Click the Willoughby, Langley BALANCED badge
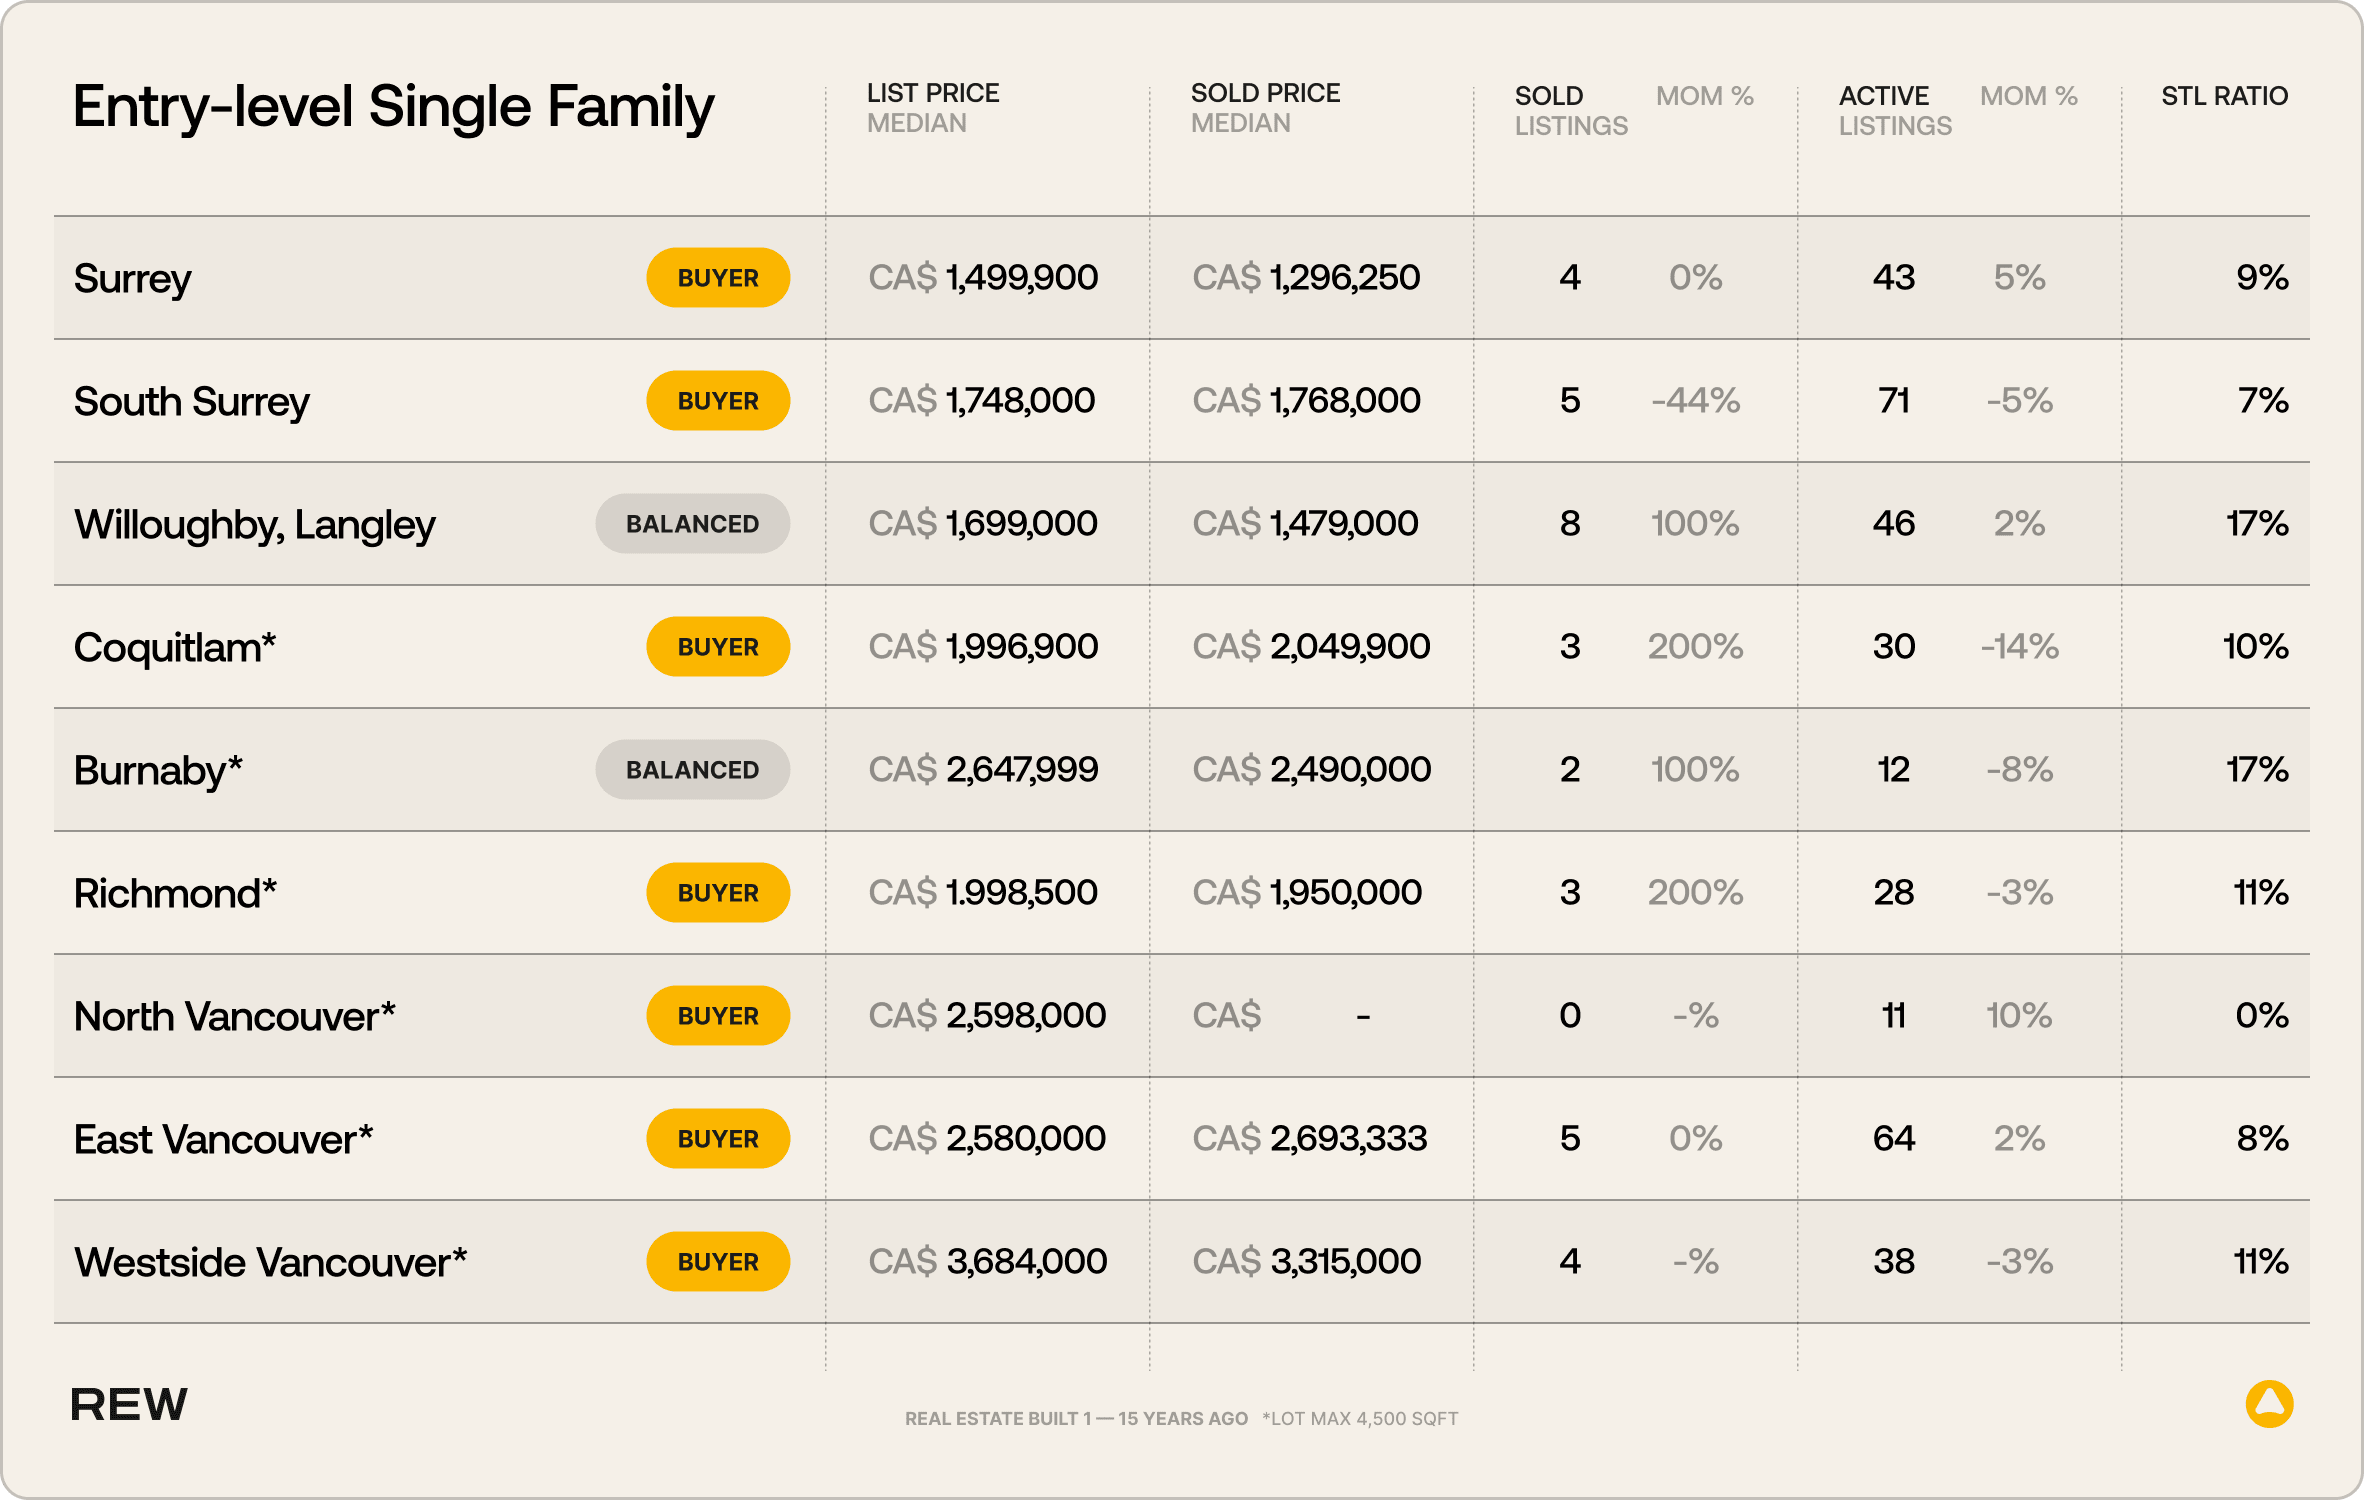The width and height of the screenshot is (2364, 1500). point(693,523)
